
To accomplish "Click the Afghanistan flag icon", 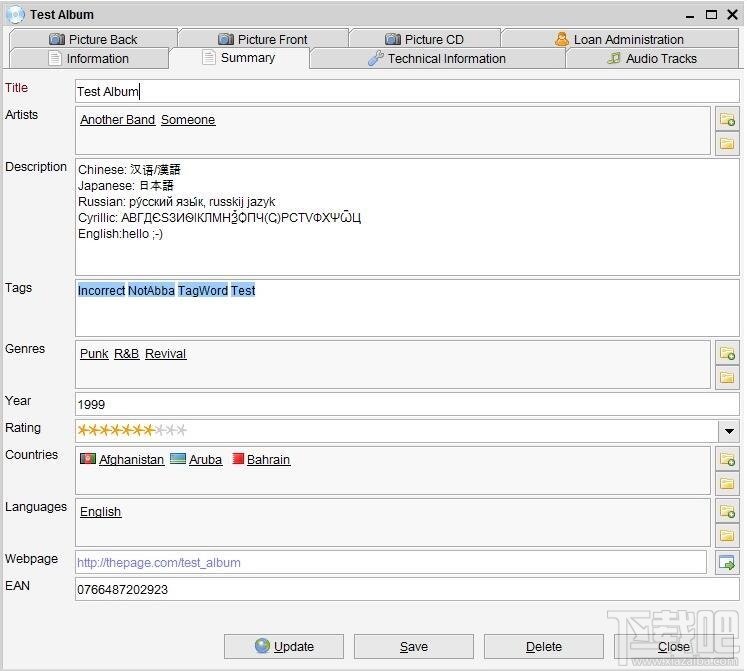I will [x=88, y=458].
